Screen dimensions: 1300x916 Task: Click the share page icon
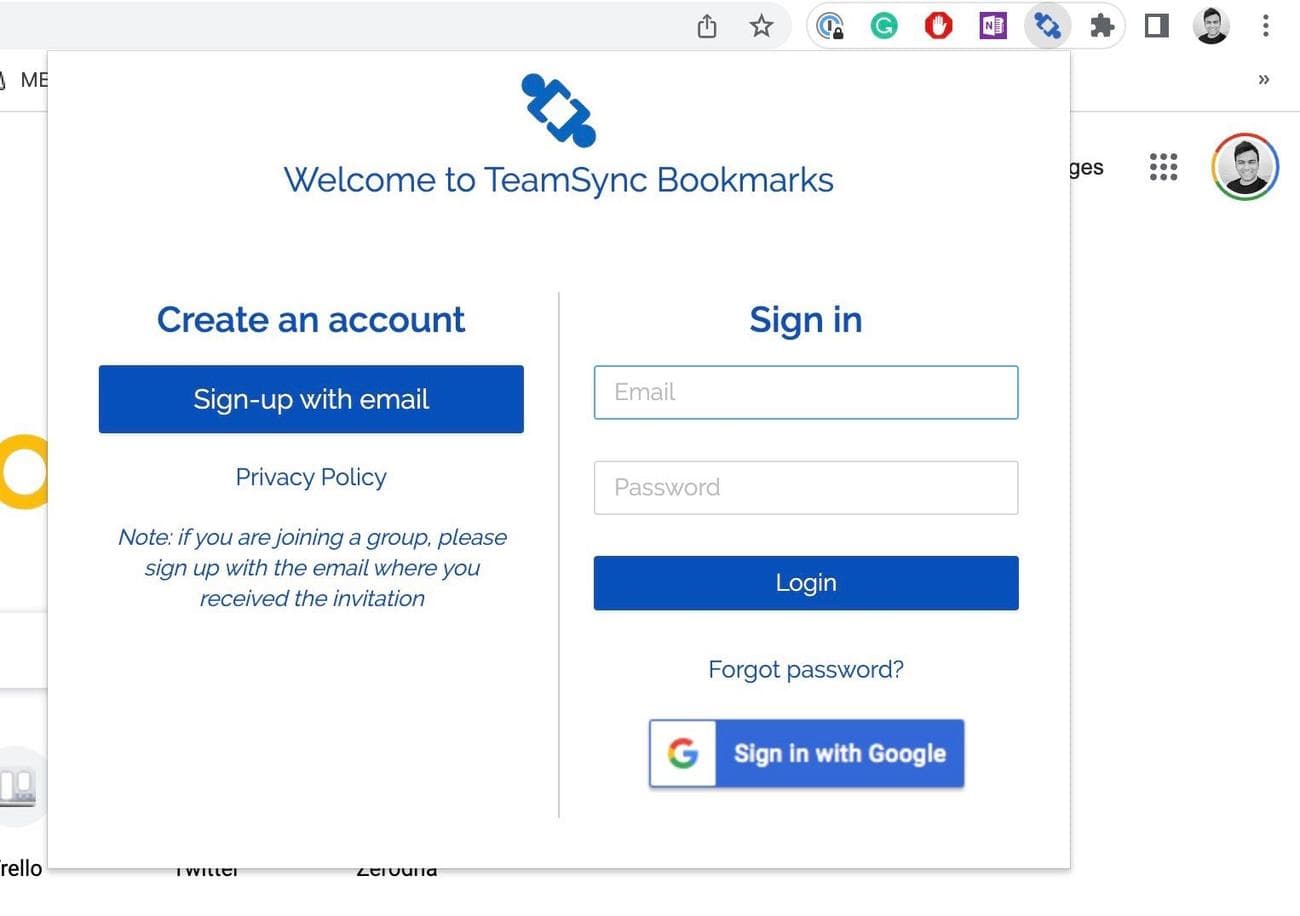coord(707,27)
